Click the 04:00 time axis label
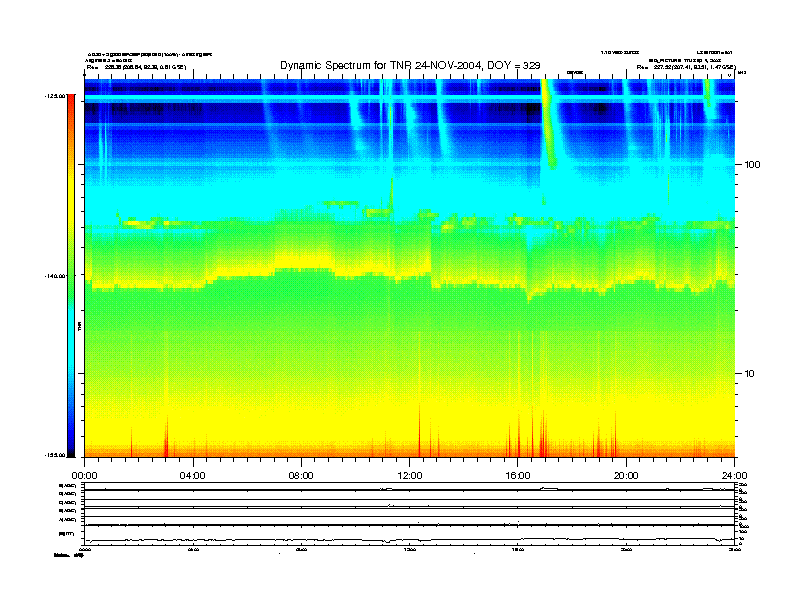Viewport: 792px width, 612px height. tap(193, 476)
